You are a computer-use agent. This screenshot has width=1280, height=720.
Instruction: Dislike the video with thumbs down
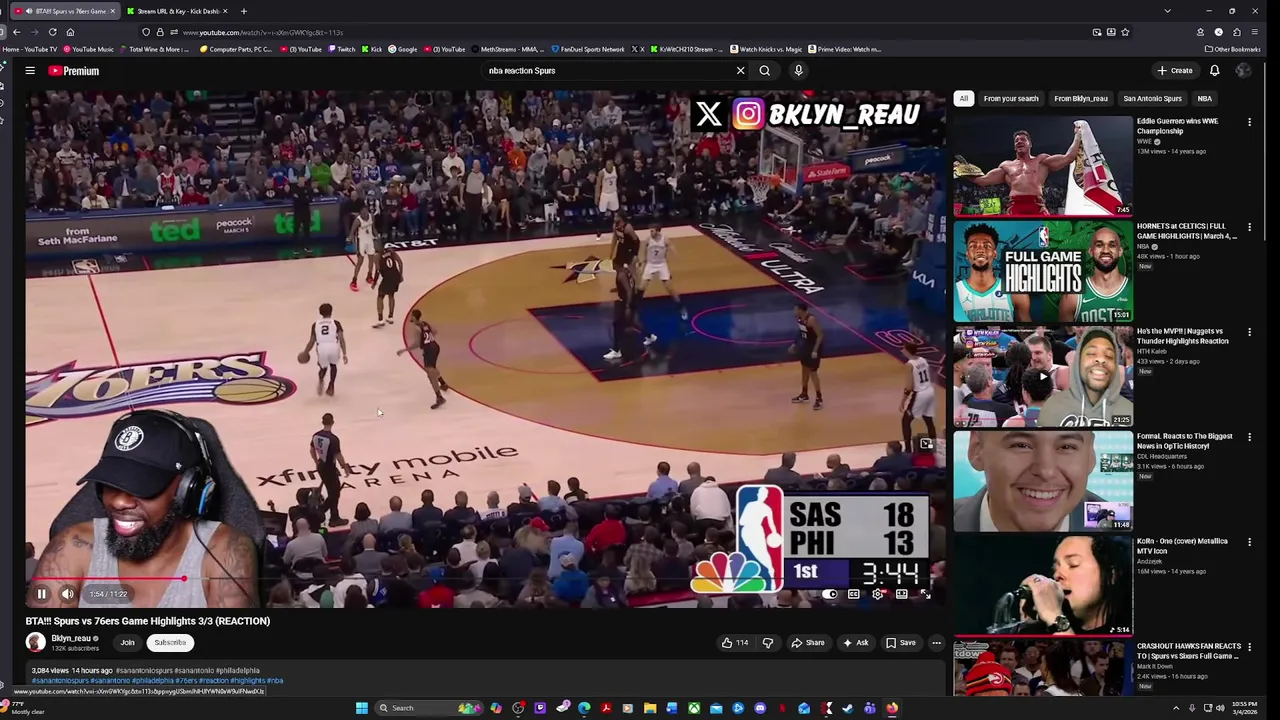coord(768,643)
